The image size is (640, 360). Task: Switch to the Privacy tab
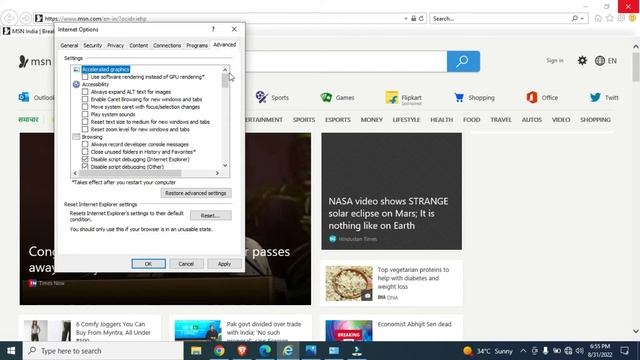[116, 45]
